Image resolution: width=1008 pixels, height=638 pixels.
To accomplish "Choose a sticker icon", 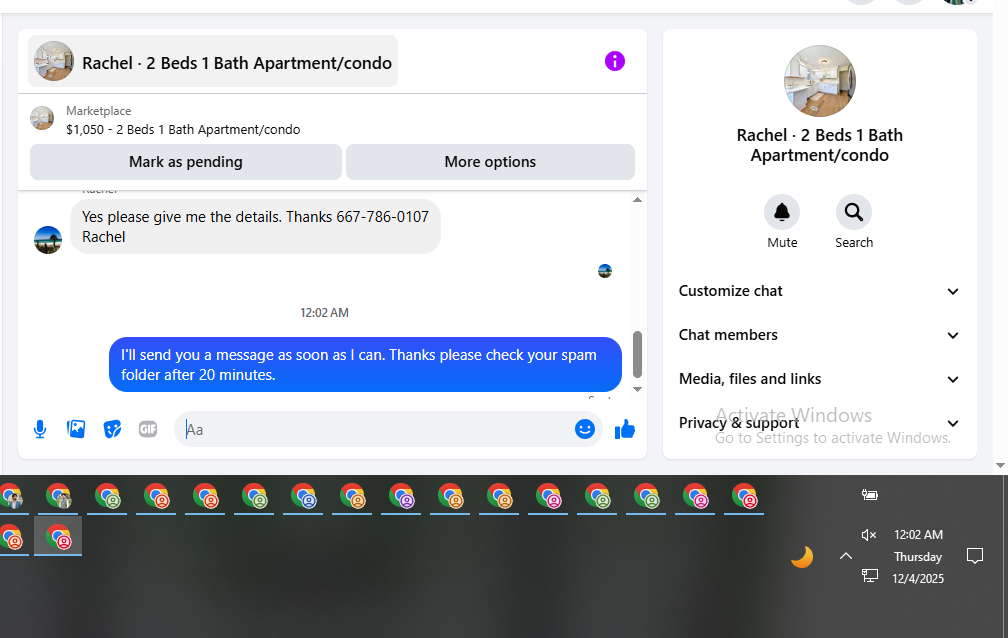I will tap(112, 429).
